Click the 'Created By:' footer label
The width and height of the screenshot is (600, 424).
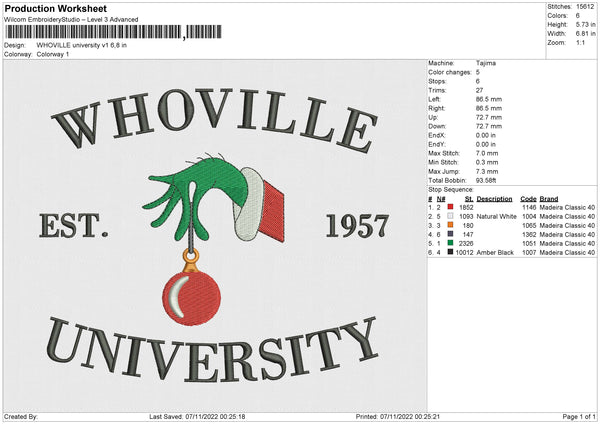(21, 417)
